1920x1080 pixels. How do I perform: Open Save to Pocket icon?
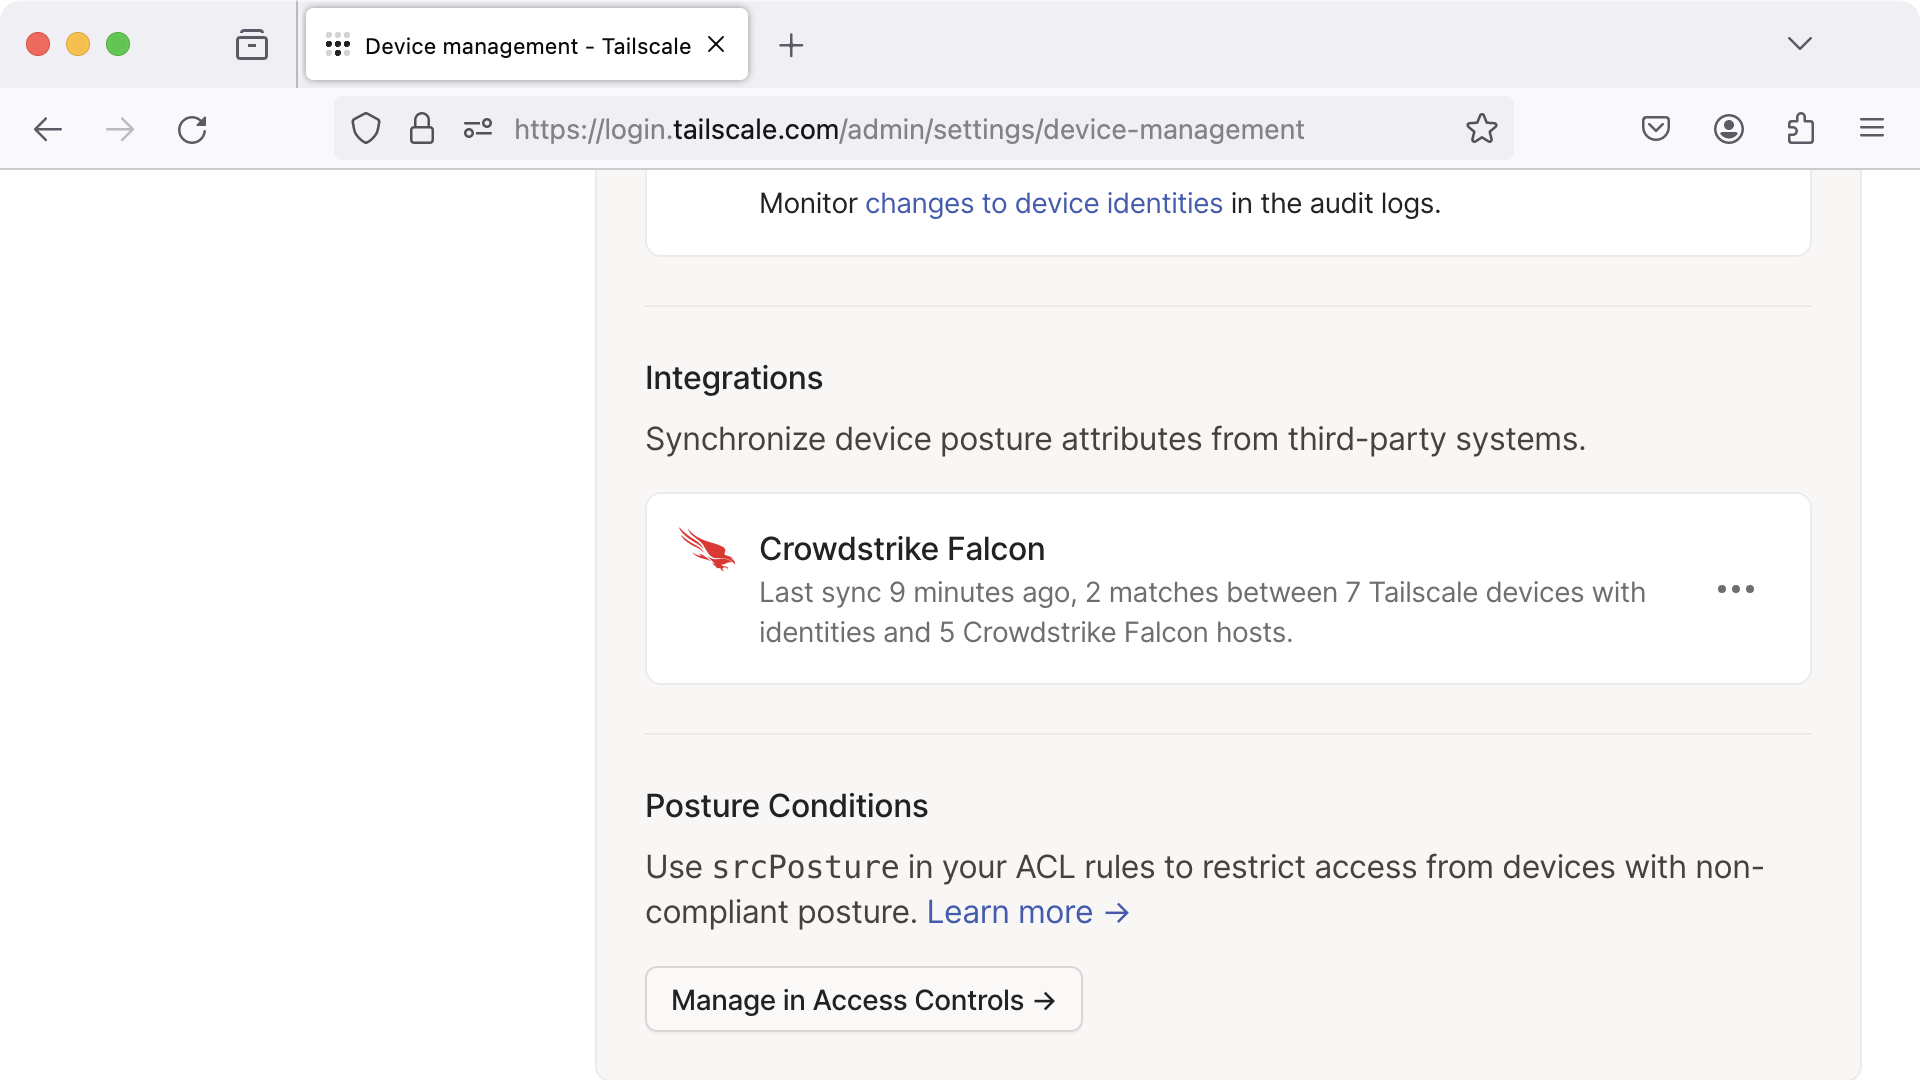1656,129
